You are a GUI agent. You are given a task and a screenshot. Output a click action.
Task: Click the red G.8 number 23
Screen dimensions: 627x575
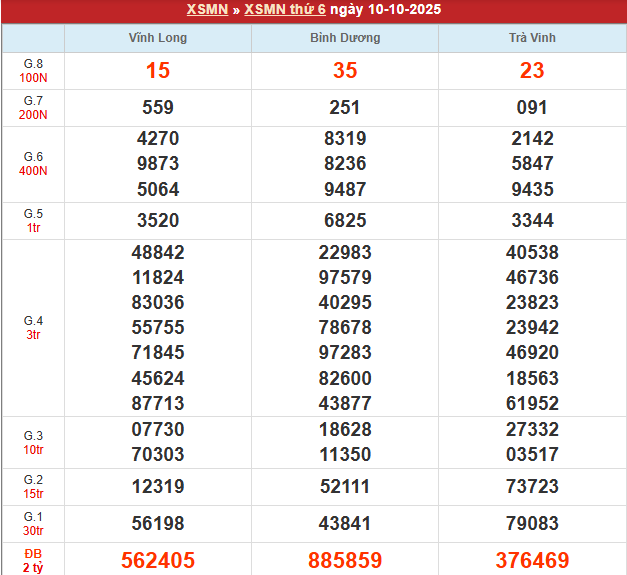[532, 71]
